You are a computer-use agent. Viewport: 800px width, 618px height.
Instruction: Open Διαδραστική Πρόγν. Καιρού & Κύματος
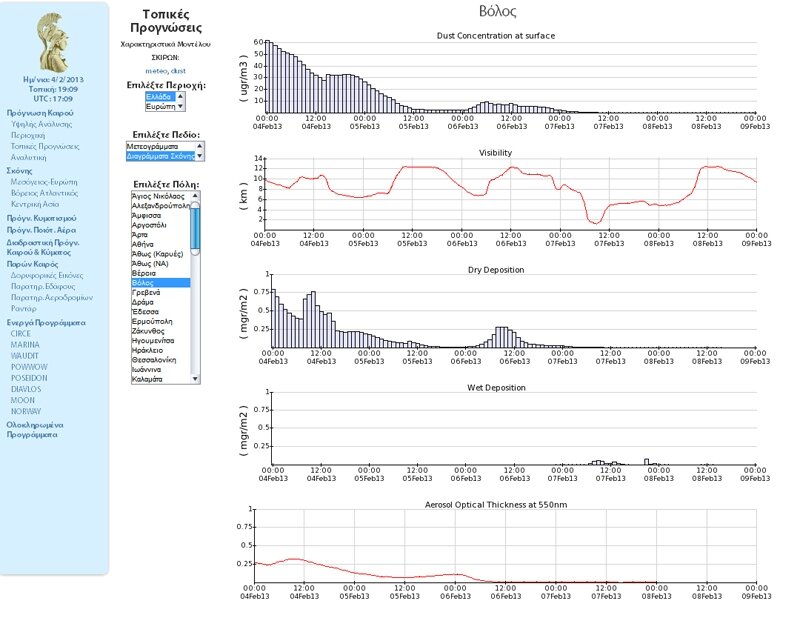click(x=42, y=248)
